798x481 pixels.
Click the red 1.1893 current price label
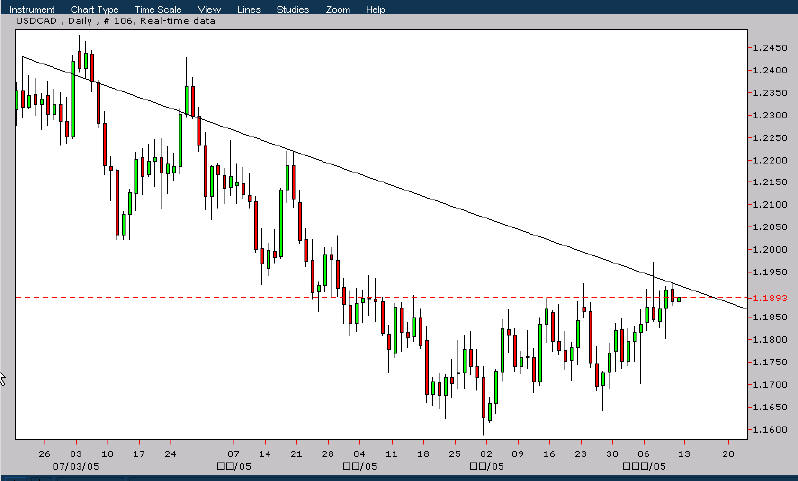(770, 298)
